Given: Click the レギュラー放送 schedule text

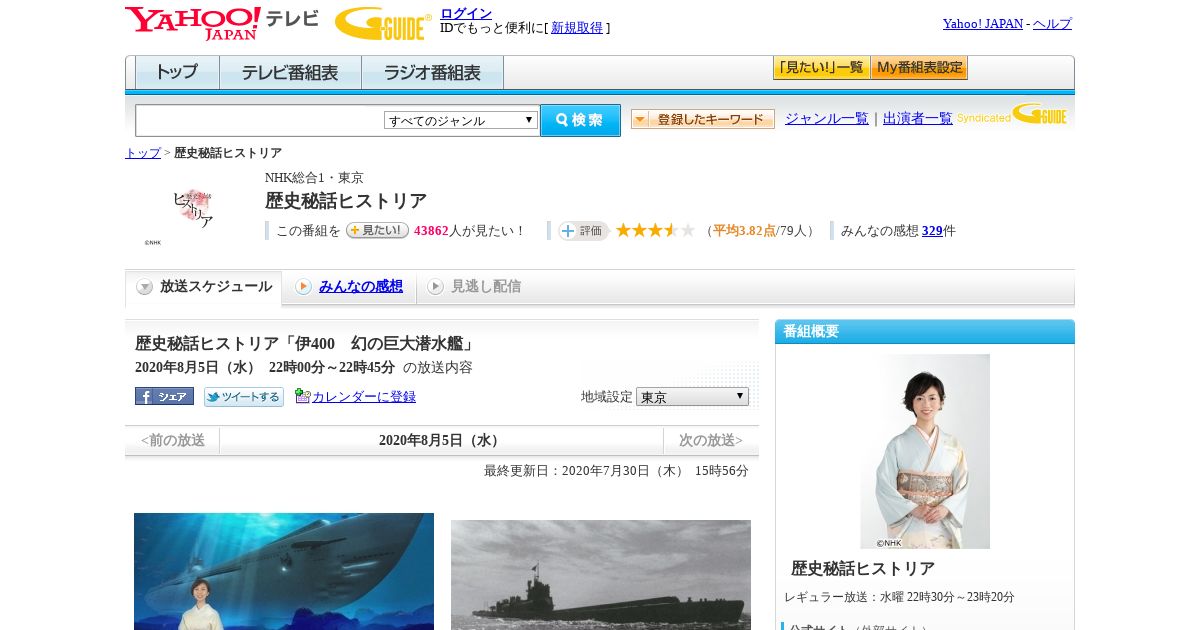Looking at the screenshot, I should [x=899, y=597].
